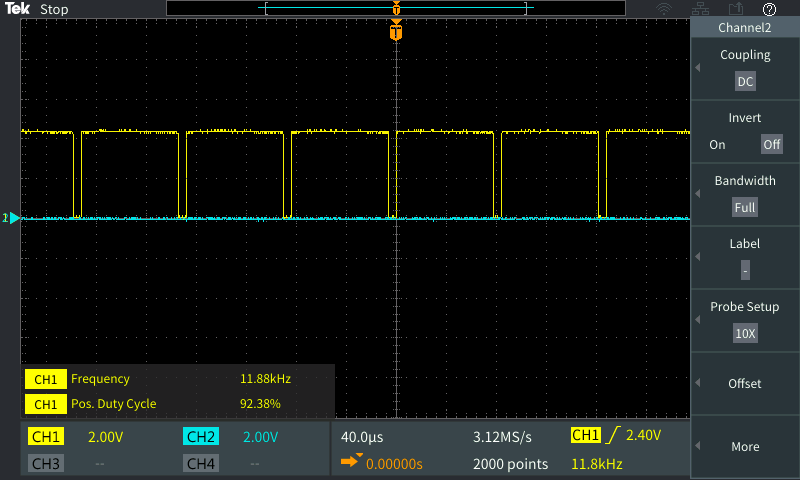This screenshot has width=800, height=480.
Task: Expand the Offset side arrow
Action: pyautogui.click(x=697, y=383)
